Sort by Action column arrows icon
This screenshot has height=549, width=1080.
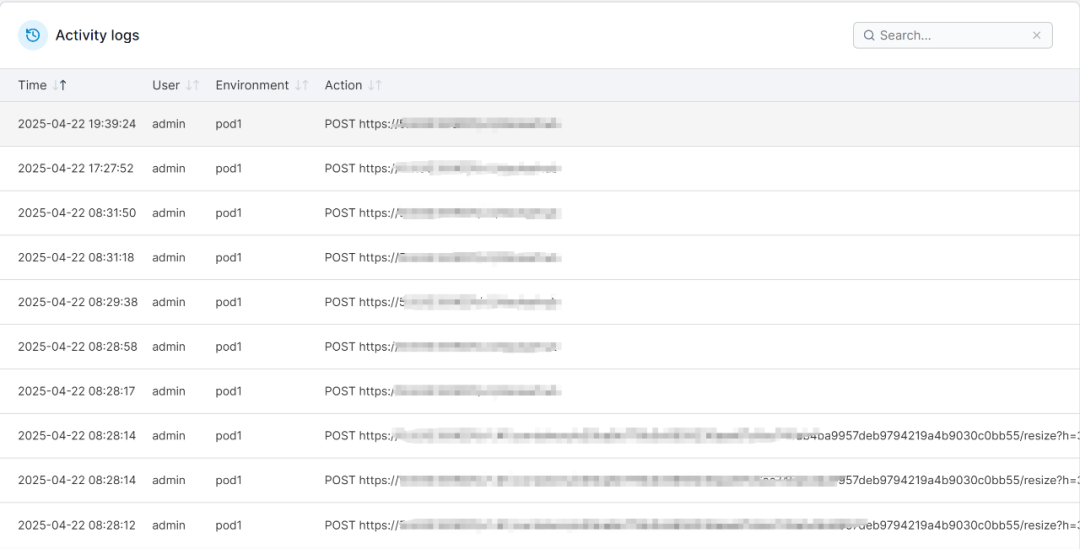point(375,86)
